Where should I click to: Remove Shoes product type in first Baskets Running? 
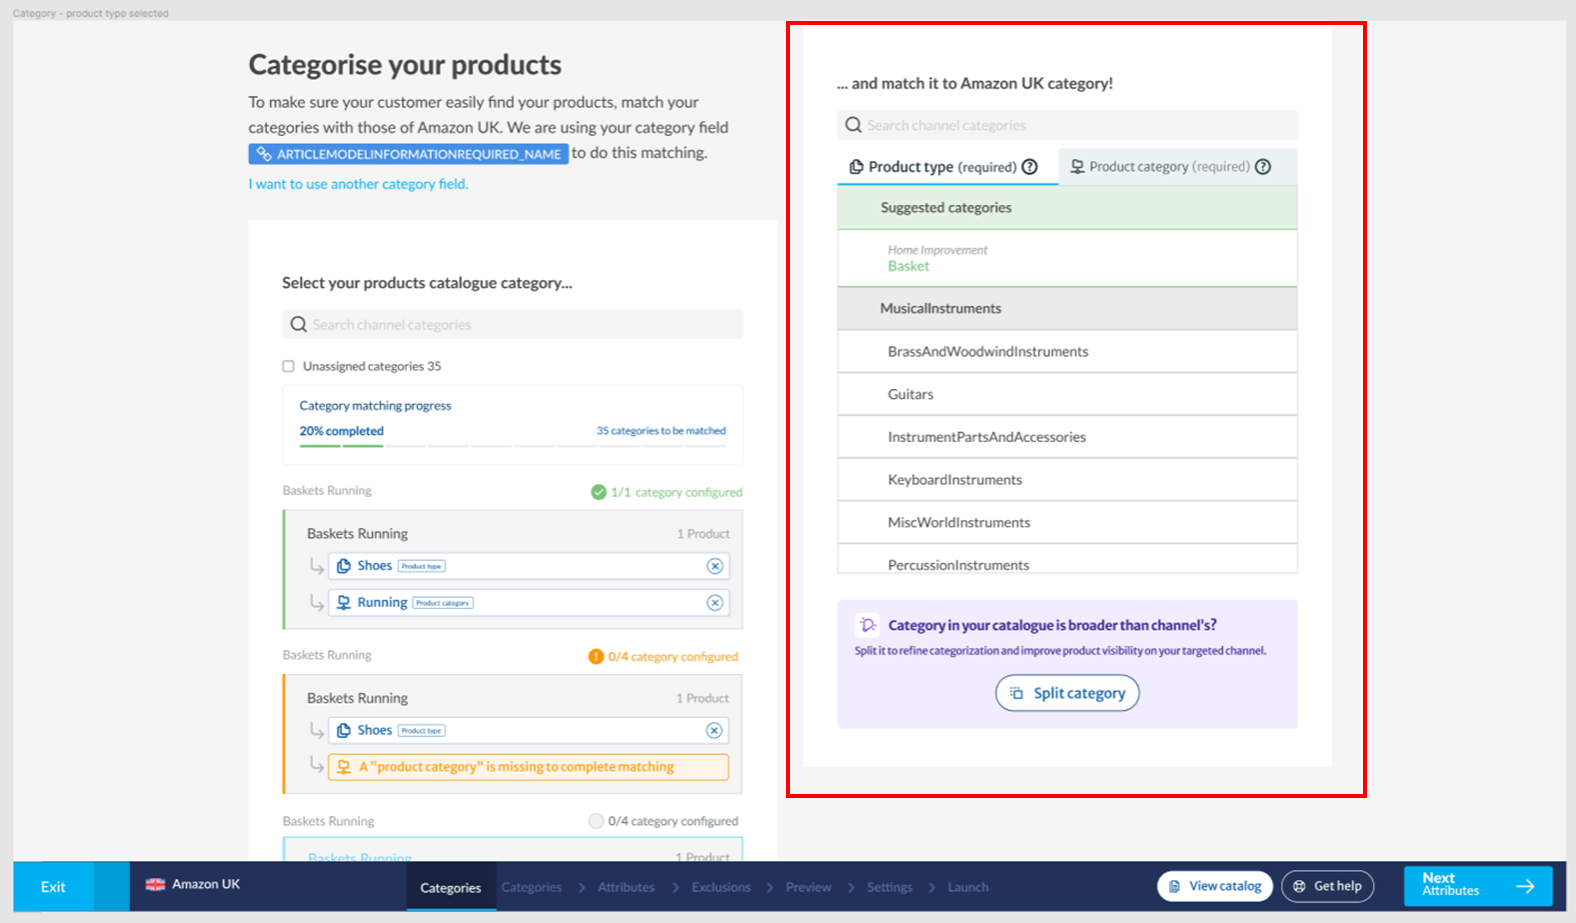click(x=714, y=566)
